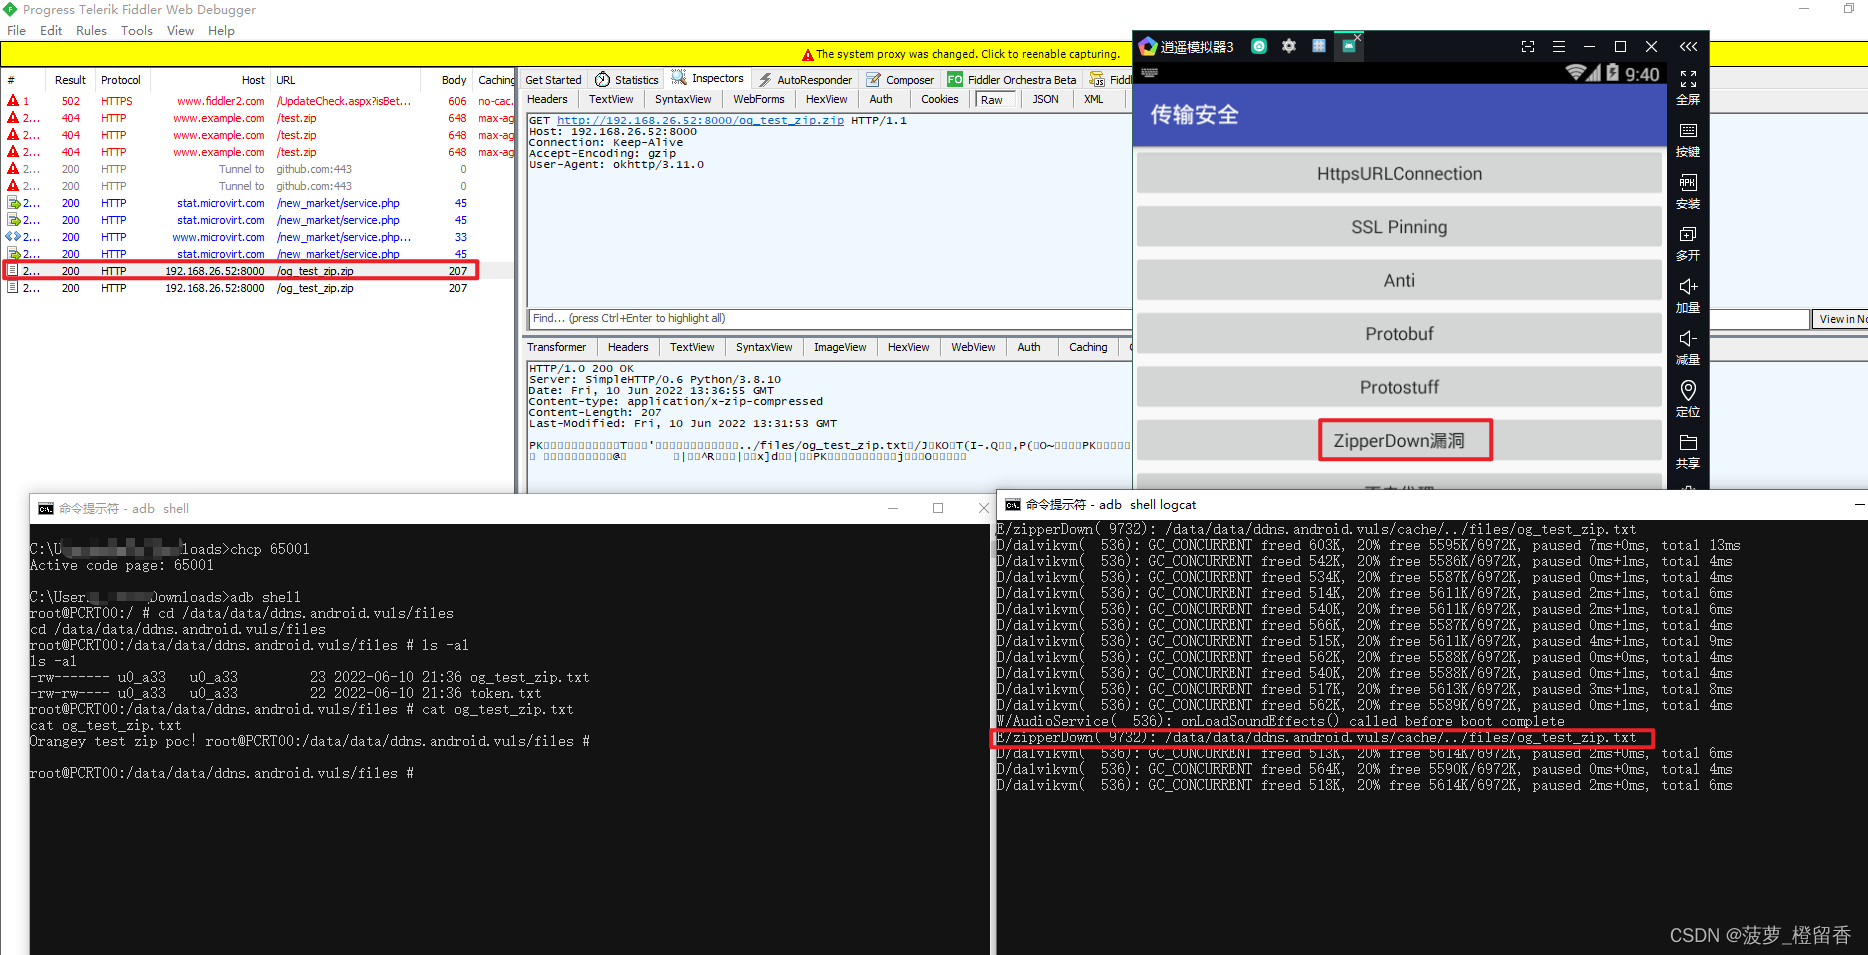Screen dimensions: 1868x955
Task: Click the Fiddler app icon in title bar
Action: point(10,9)
